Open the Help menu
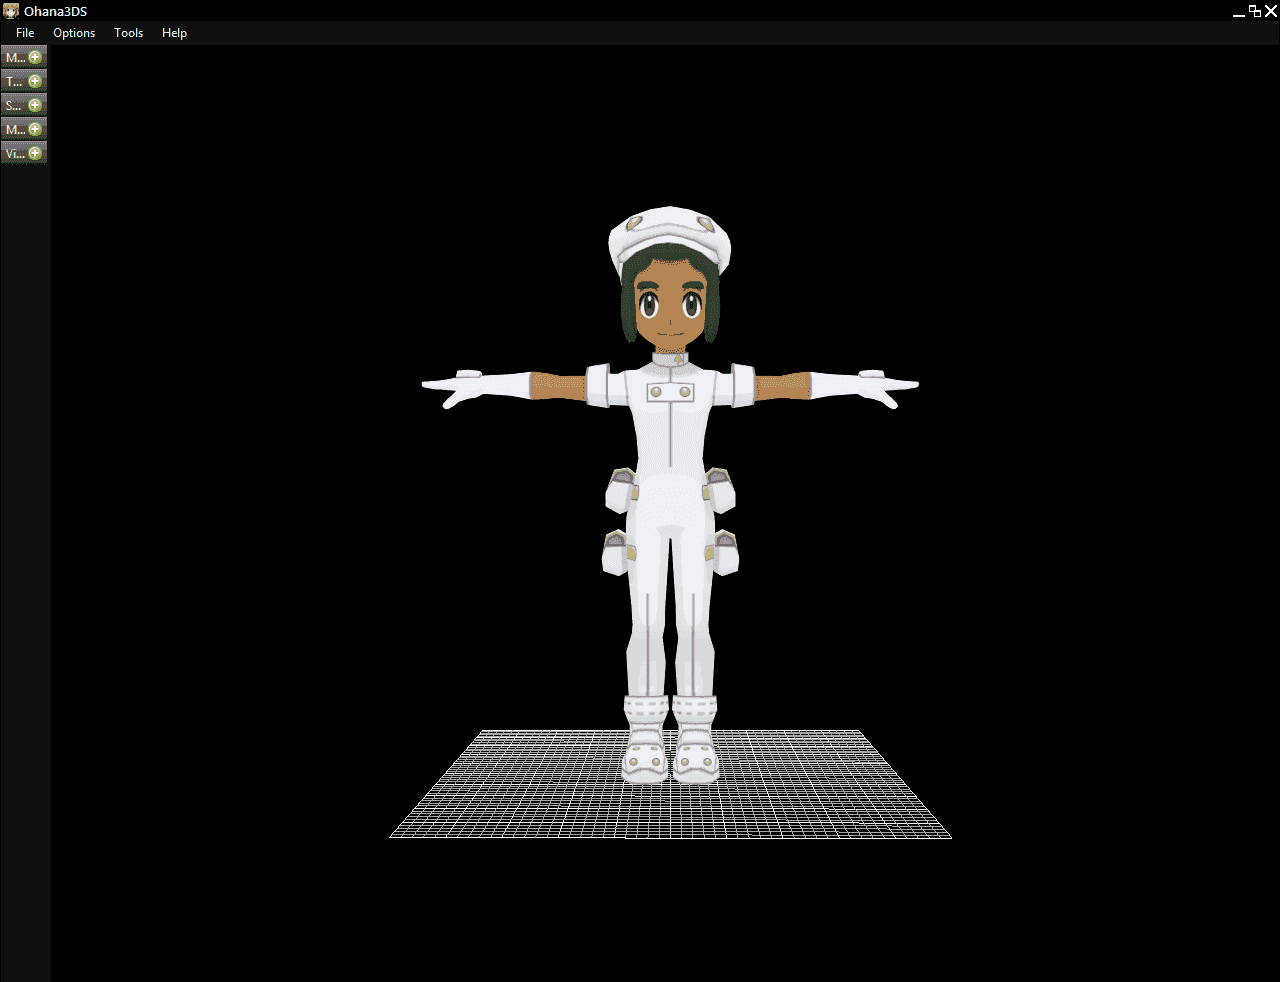This screenshot has width=1280, height=982. (x=174, y=33)
